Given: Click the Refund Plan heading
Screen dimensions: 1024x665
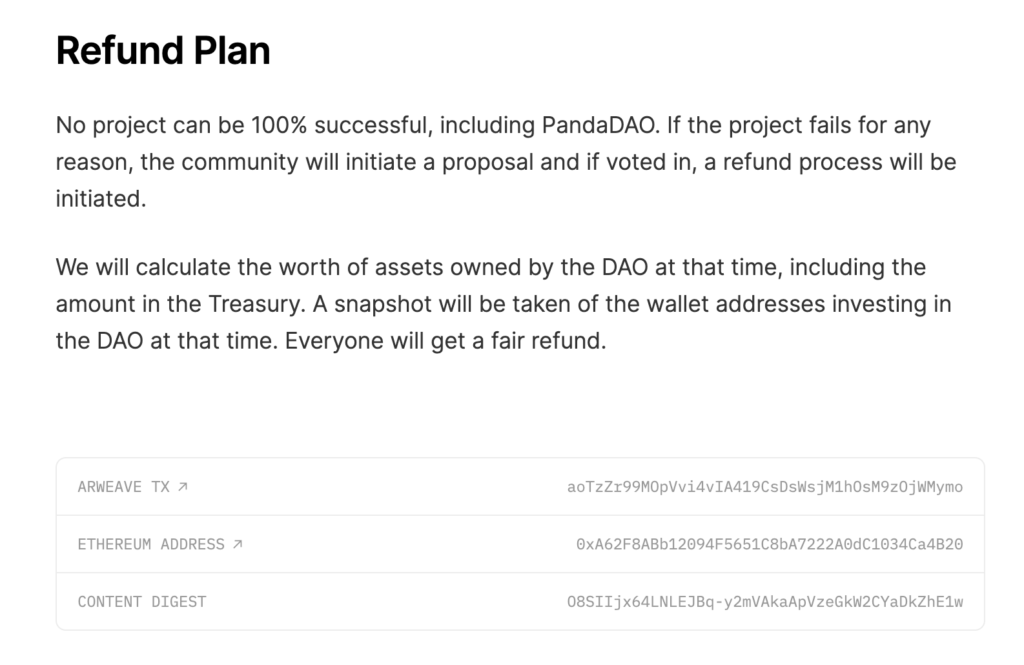Looking at the screenshot, I should (163, 50).
